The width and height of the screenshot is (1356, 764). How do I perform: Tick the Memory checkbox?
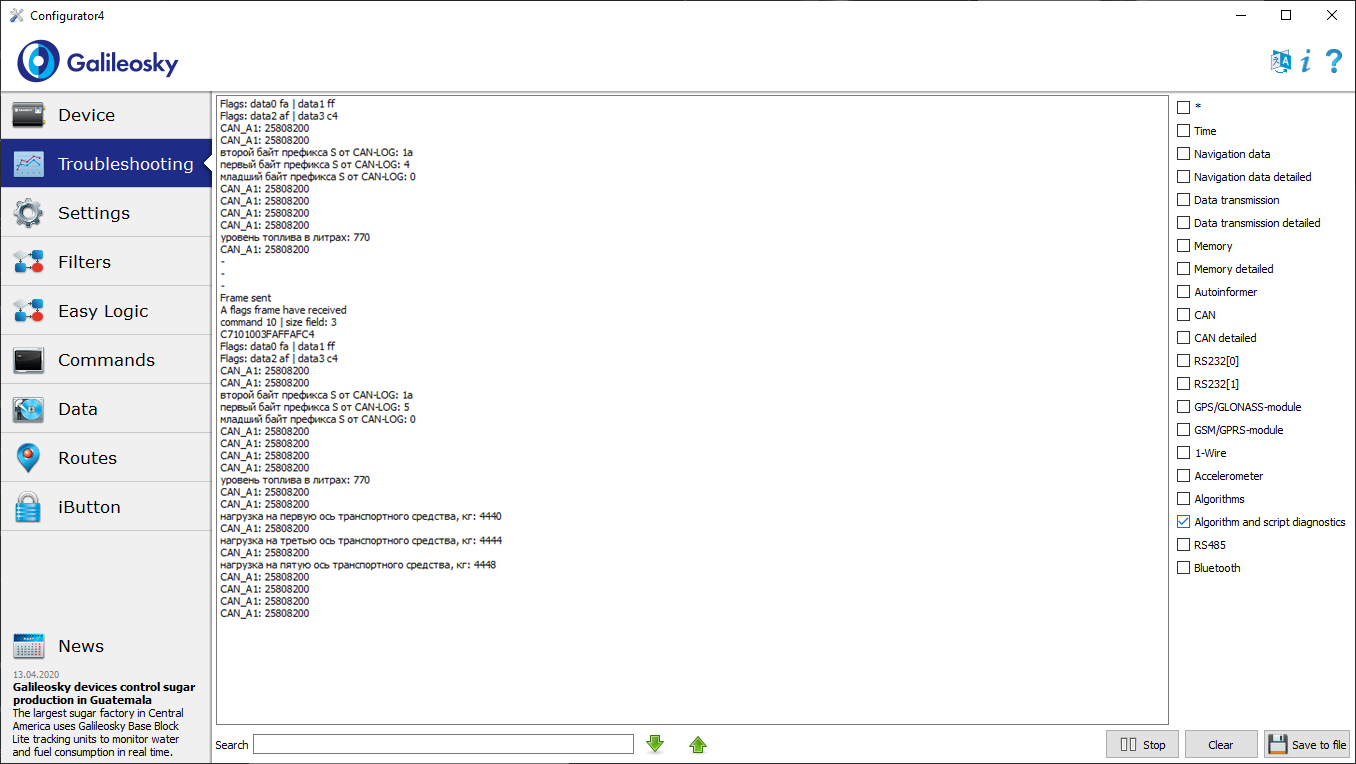point(1184,246)
